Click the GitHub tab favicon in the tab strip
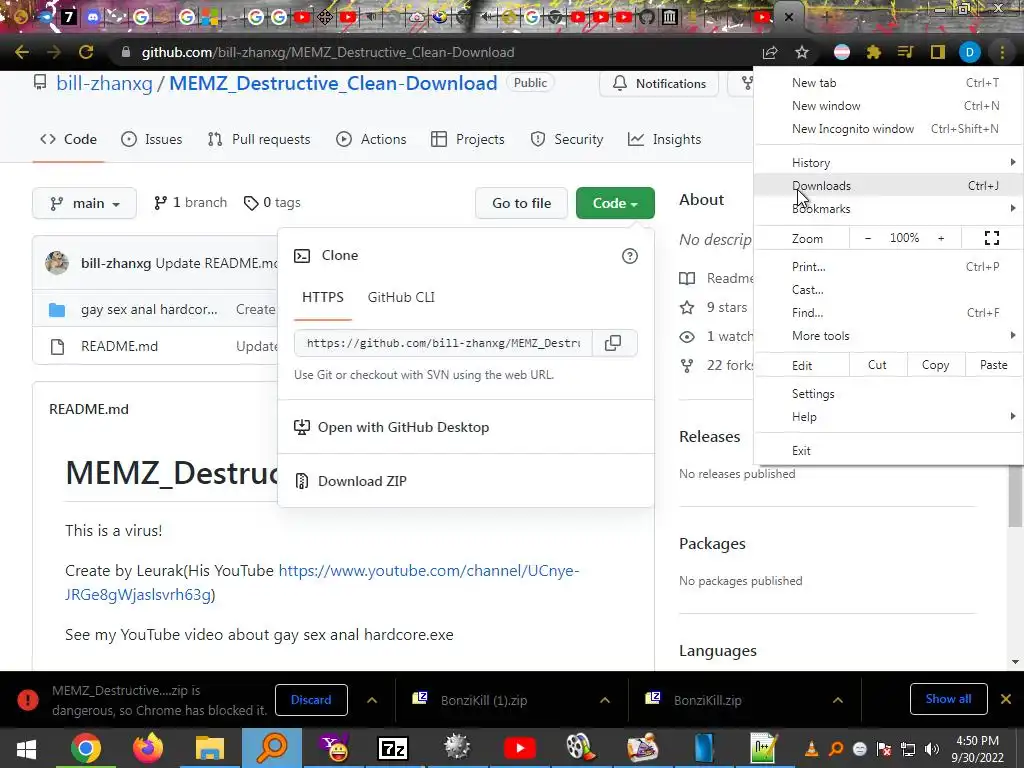 click(647, 16)
